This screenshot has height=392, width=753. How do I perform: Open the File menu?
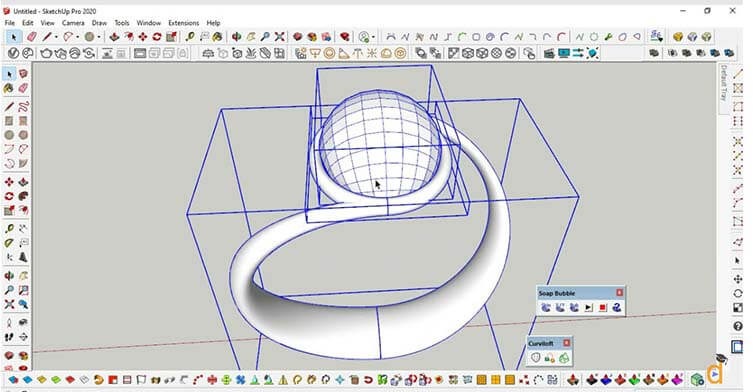(x=9, y=23)
